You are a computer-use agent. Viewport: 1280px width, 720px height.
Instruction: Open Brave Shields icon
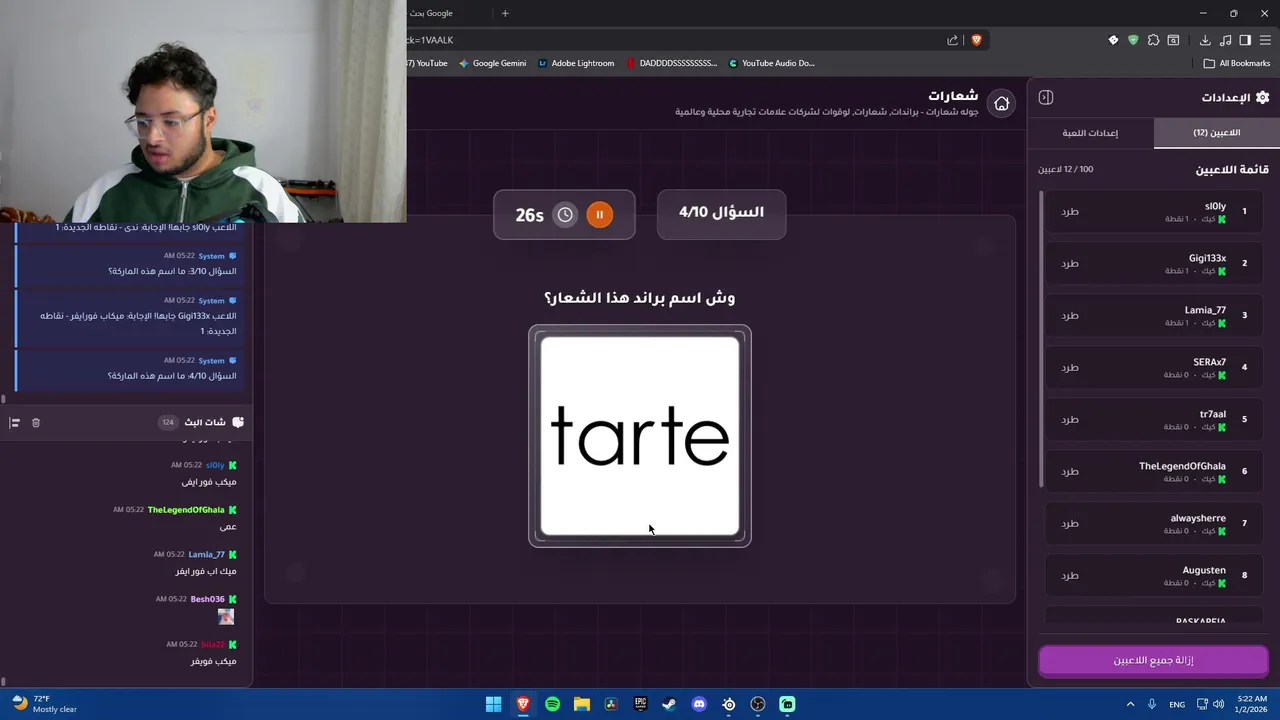[x=976, y=40]
